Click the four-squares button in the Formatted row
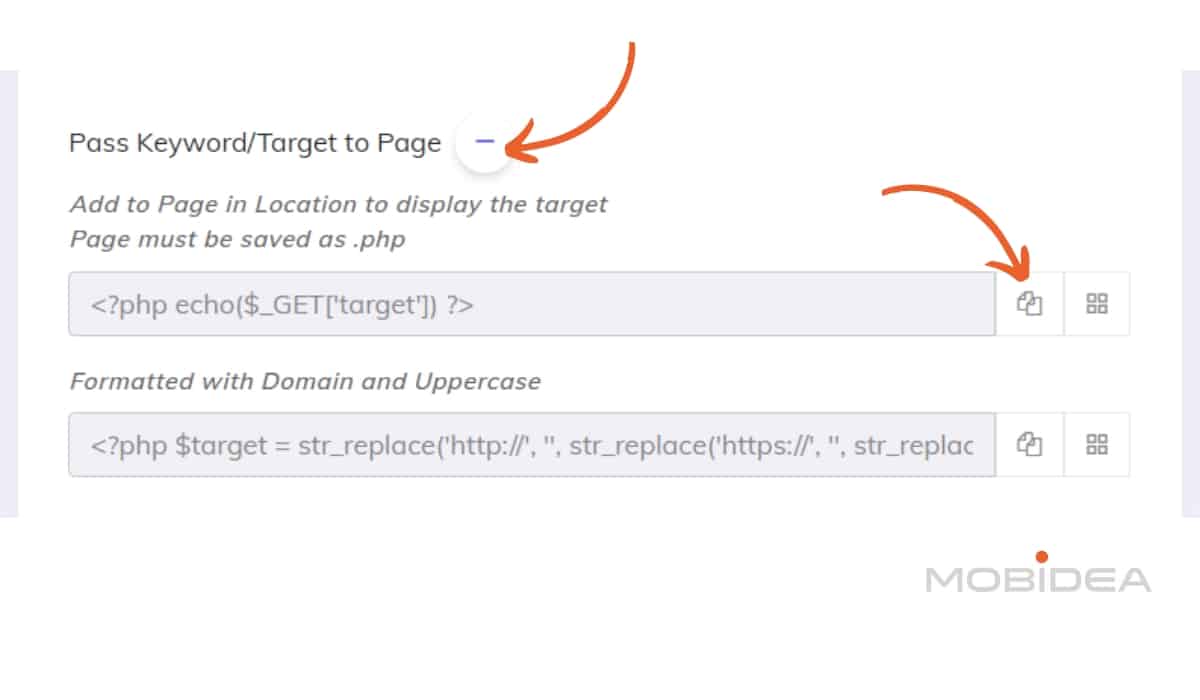1200x700 pixels. coord(1097,444)
